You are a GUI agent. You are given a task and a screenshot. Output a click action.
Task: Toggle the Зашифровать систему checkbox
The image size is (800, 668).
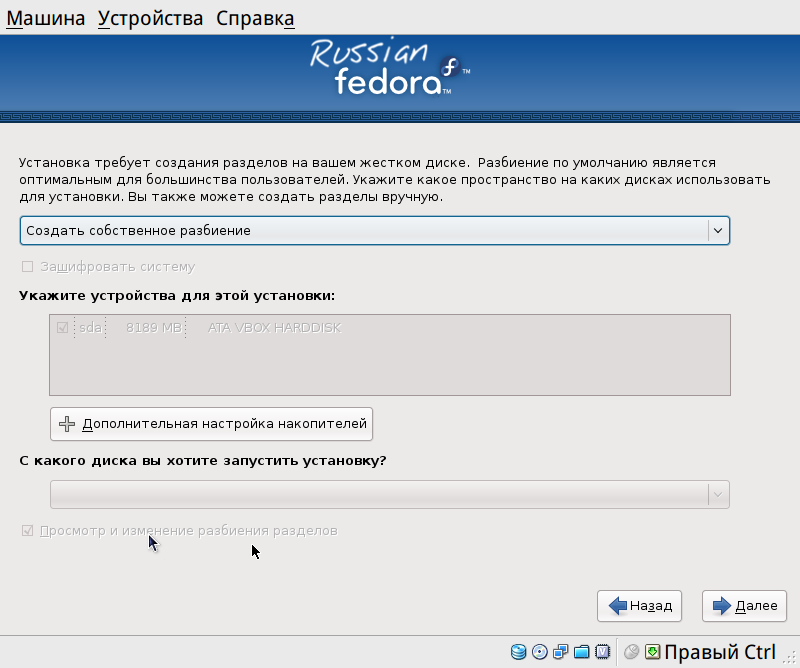pyautogui.click(x=28, y=266)
